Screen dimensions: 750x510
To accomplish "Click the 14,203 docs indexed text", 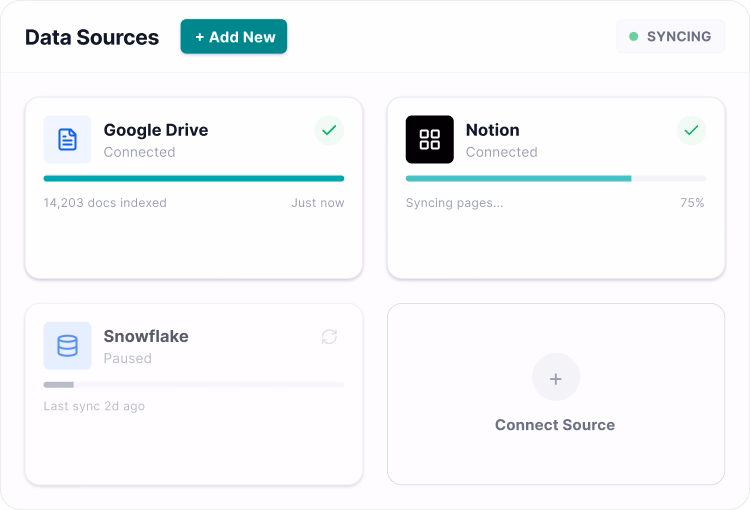I will 105,203.
